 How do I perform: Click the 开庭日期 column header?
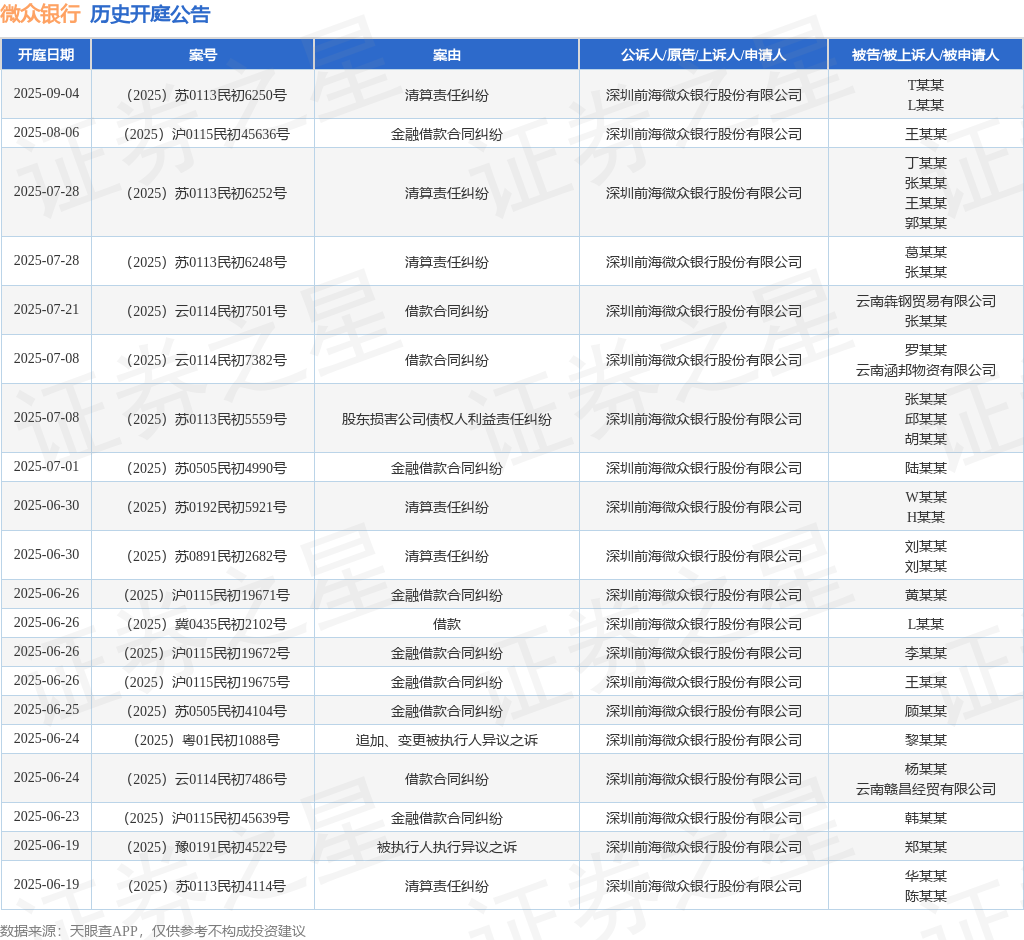(46, 55)
